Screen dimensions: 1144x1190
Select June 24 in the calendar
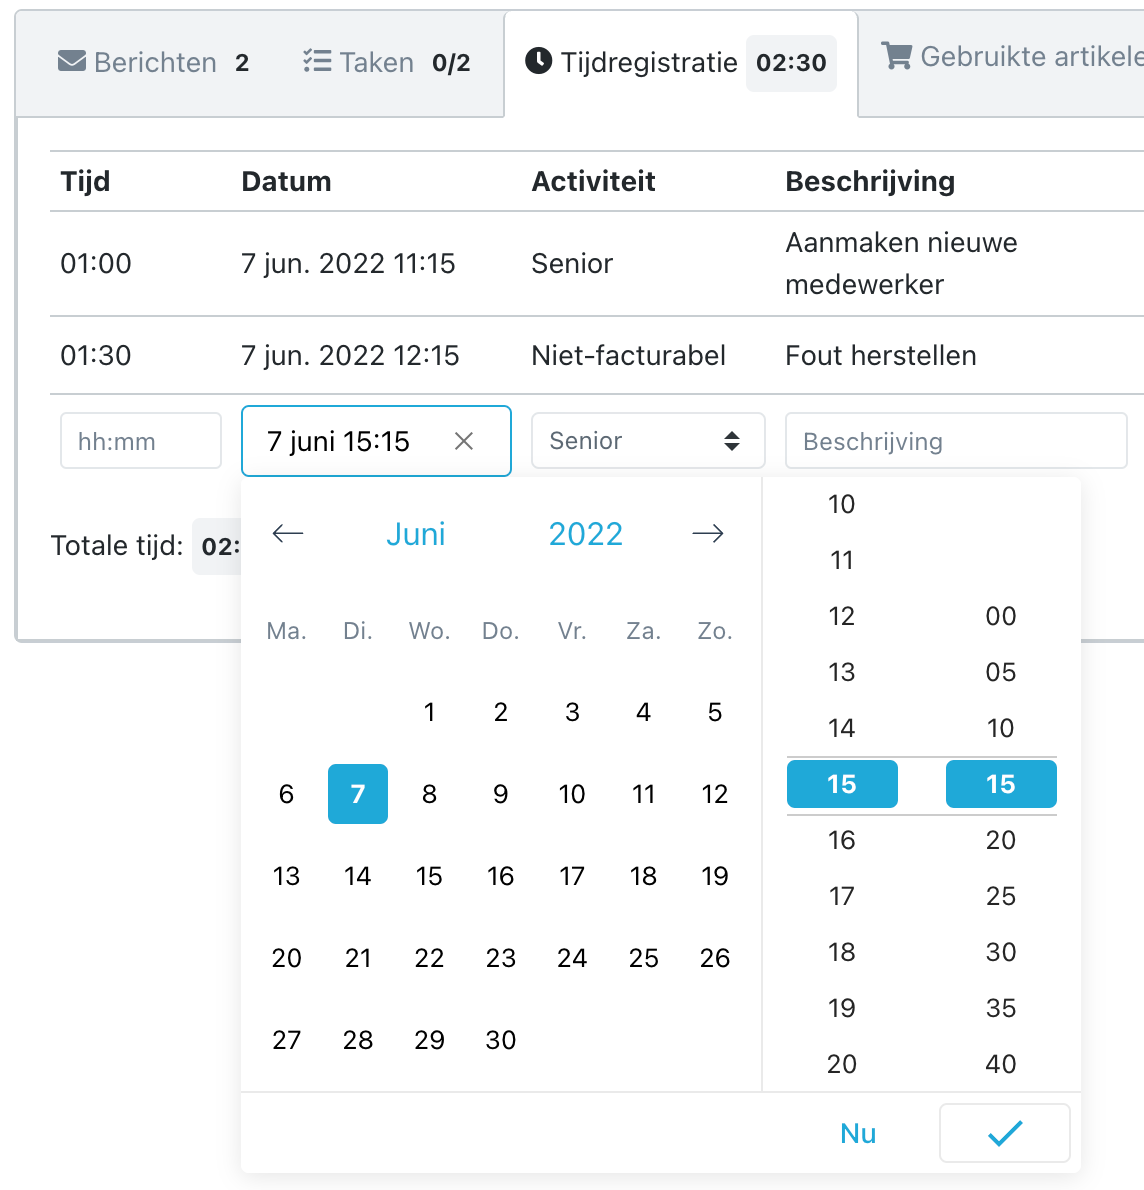[x=572, y=958]
